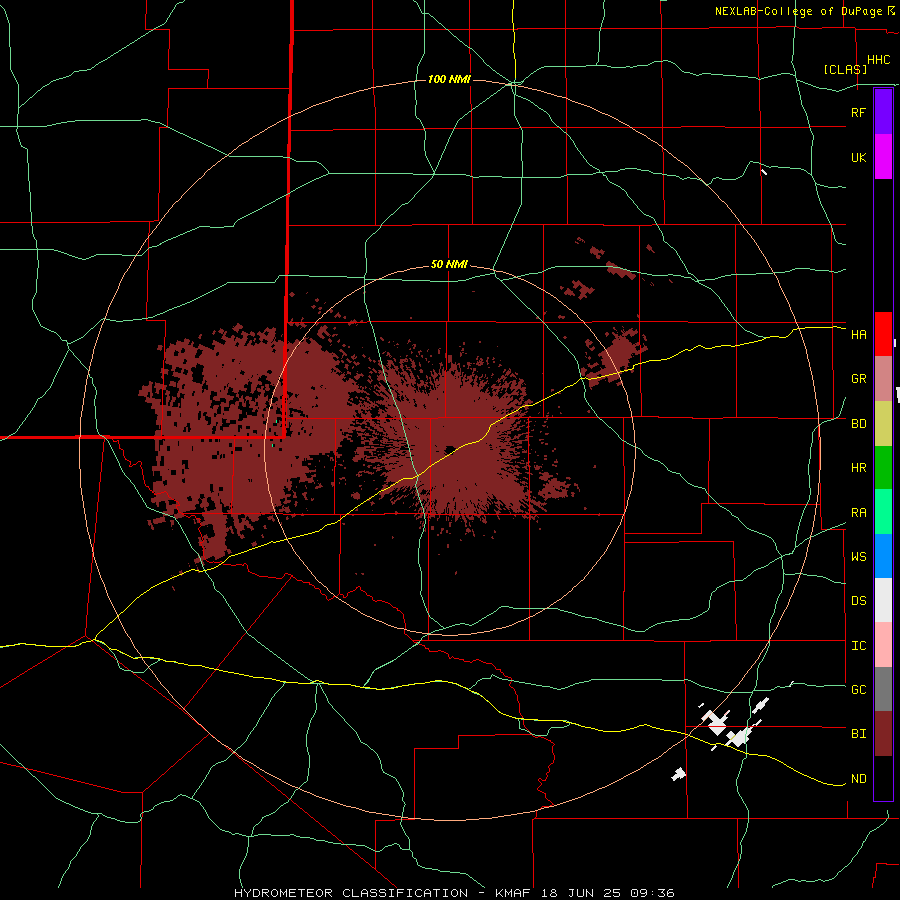Click the gray GC legend swatch

click(x=883, y=689)
